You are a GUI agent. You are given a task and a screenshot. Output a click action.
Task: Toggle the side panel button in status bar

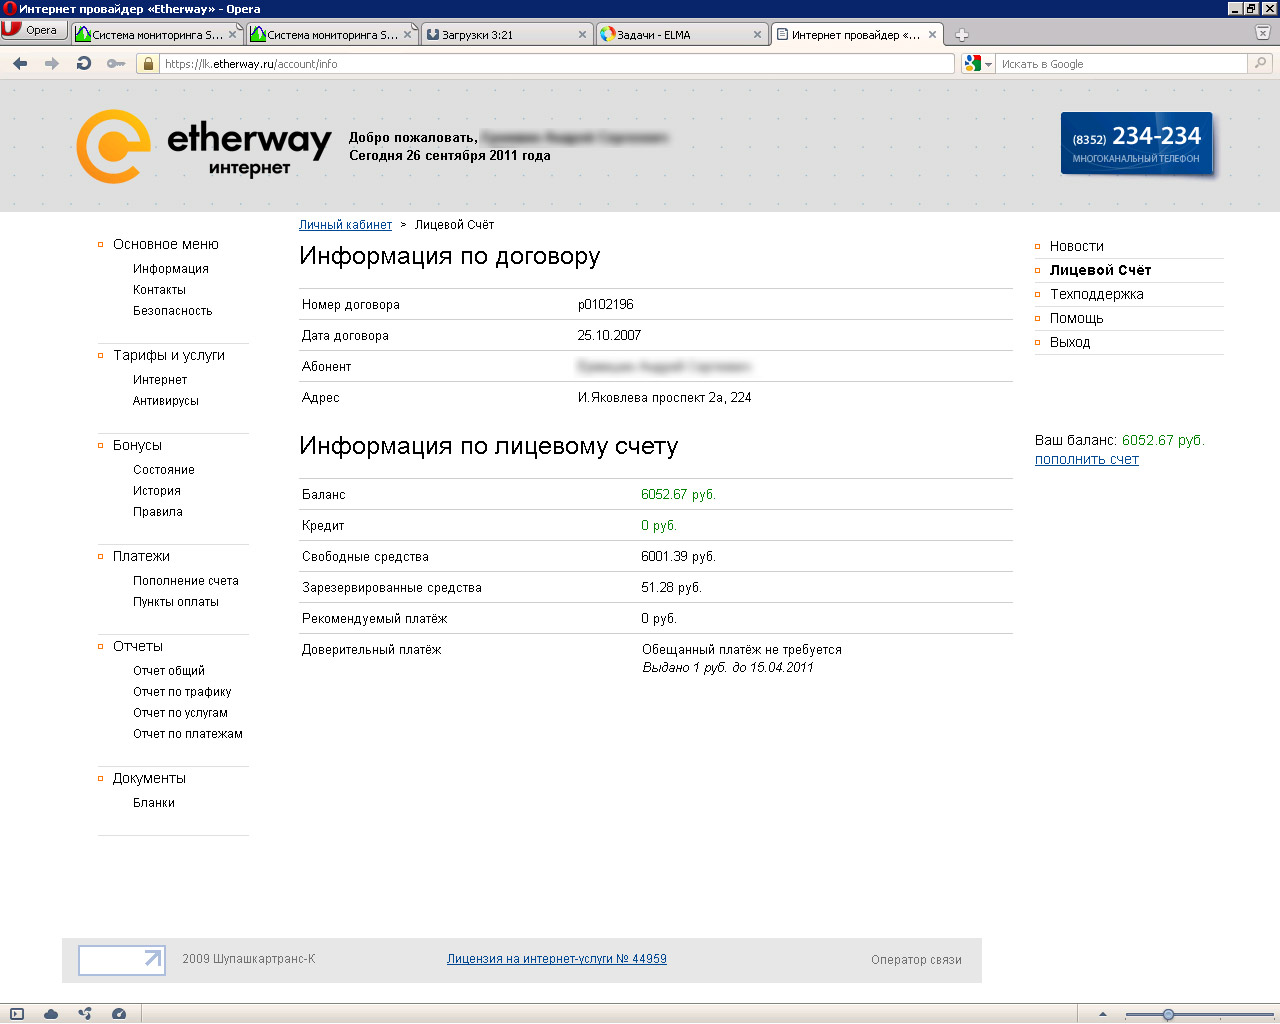coord(17,1014)
